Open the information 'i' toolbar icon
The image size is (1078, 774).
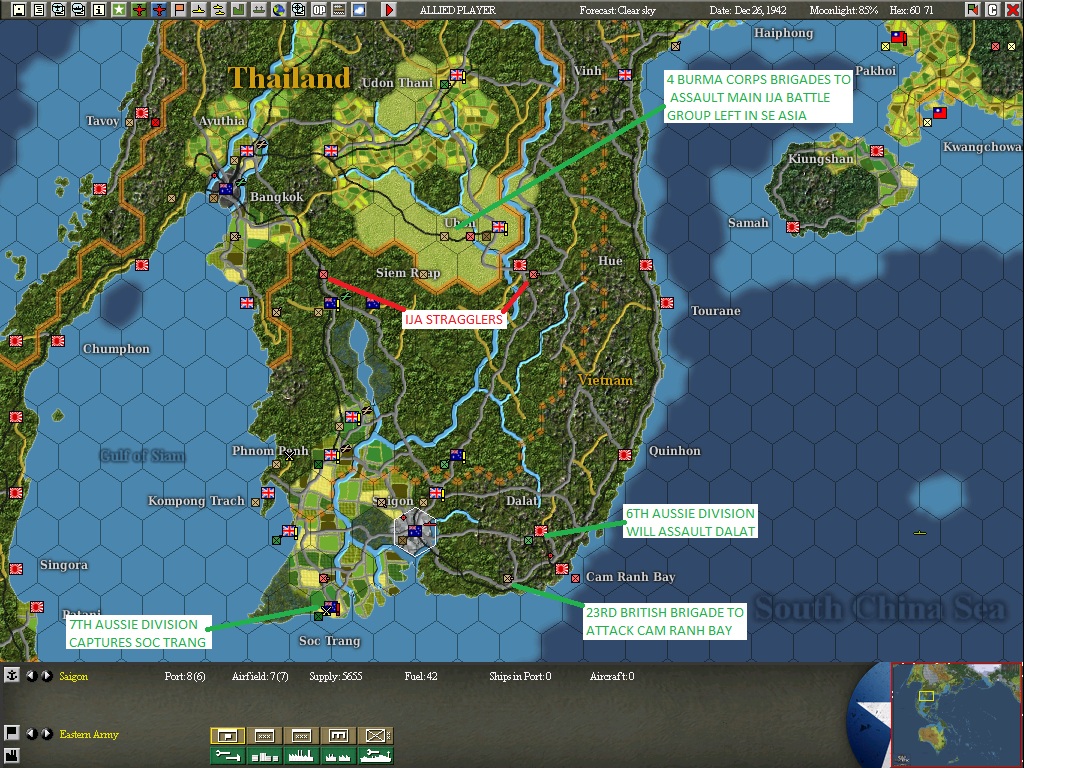point(98,10)
